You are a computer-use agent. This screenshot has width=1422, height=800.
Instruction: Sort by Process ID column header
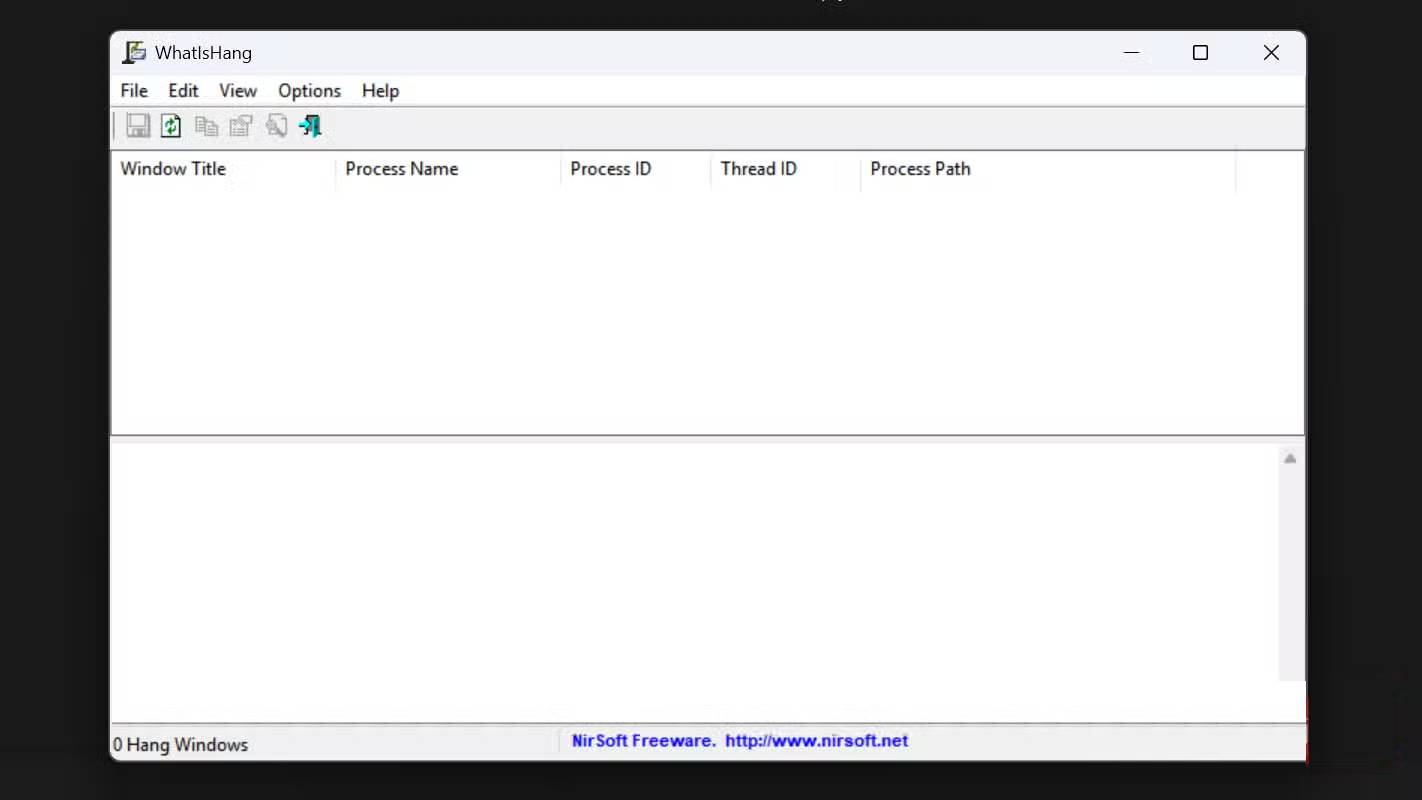click(x=635, y=169)
